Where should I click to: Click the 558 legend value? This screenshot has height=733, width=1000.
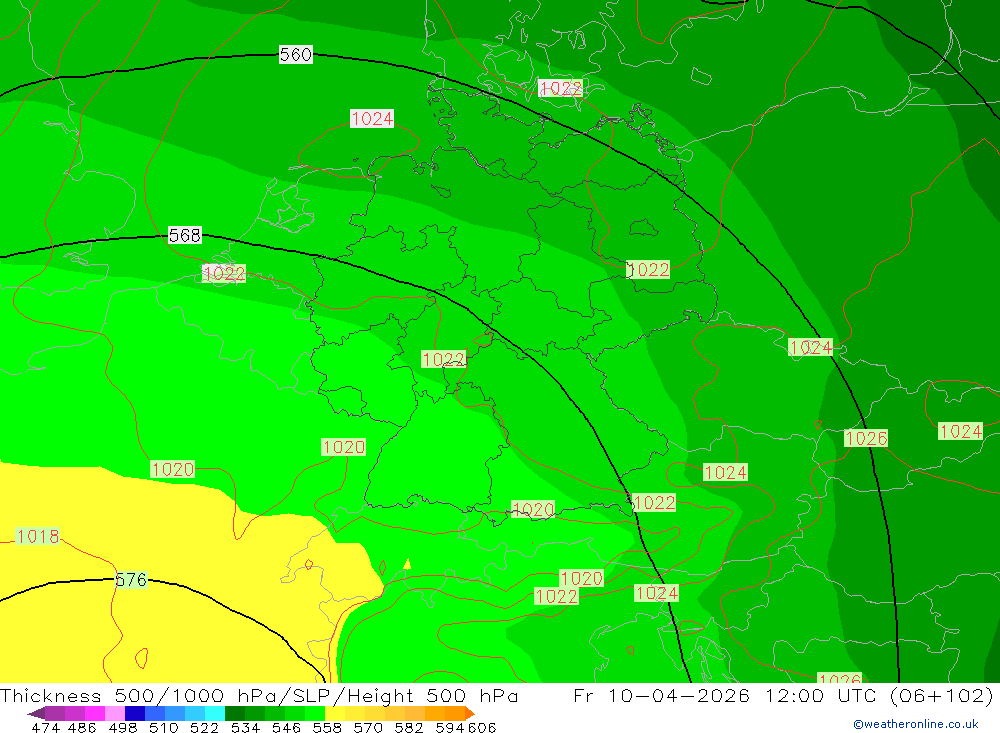tap(327, 727)
